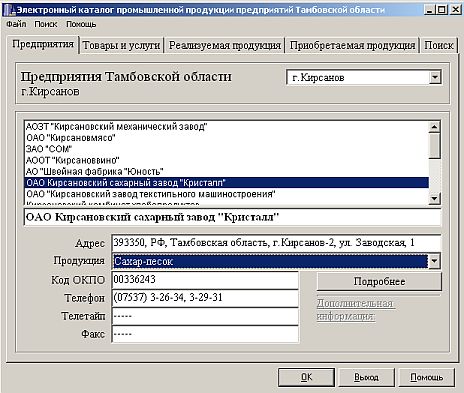Click the application icon in the title bar
The image size is (464, 393).
[x=9, y=10]
